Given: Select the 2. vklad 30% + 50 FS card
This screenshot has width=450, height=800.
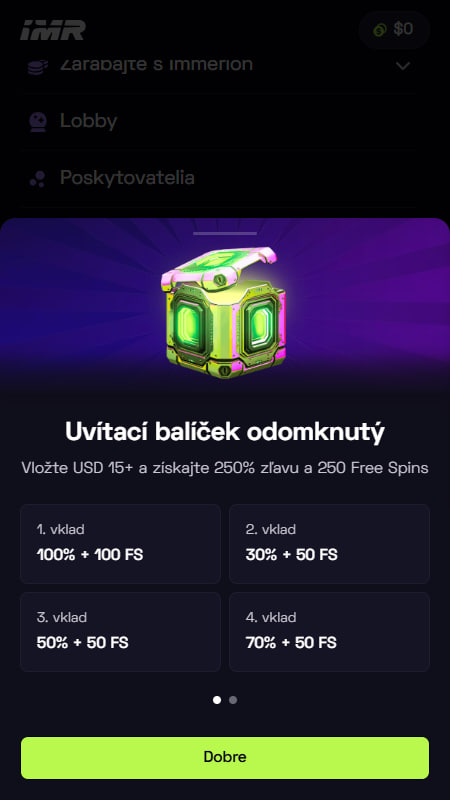Looking at the screenshot, I should (329, 544).
